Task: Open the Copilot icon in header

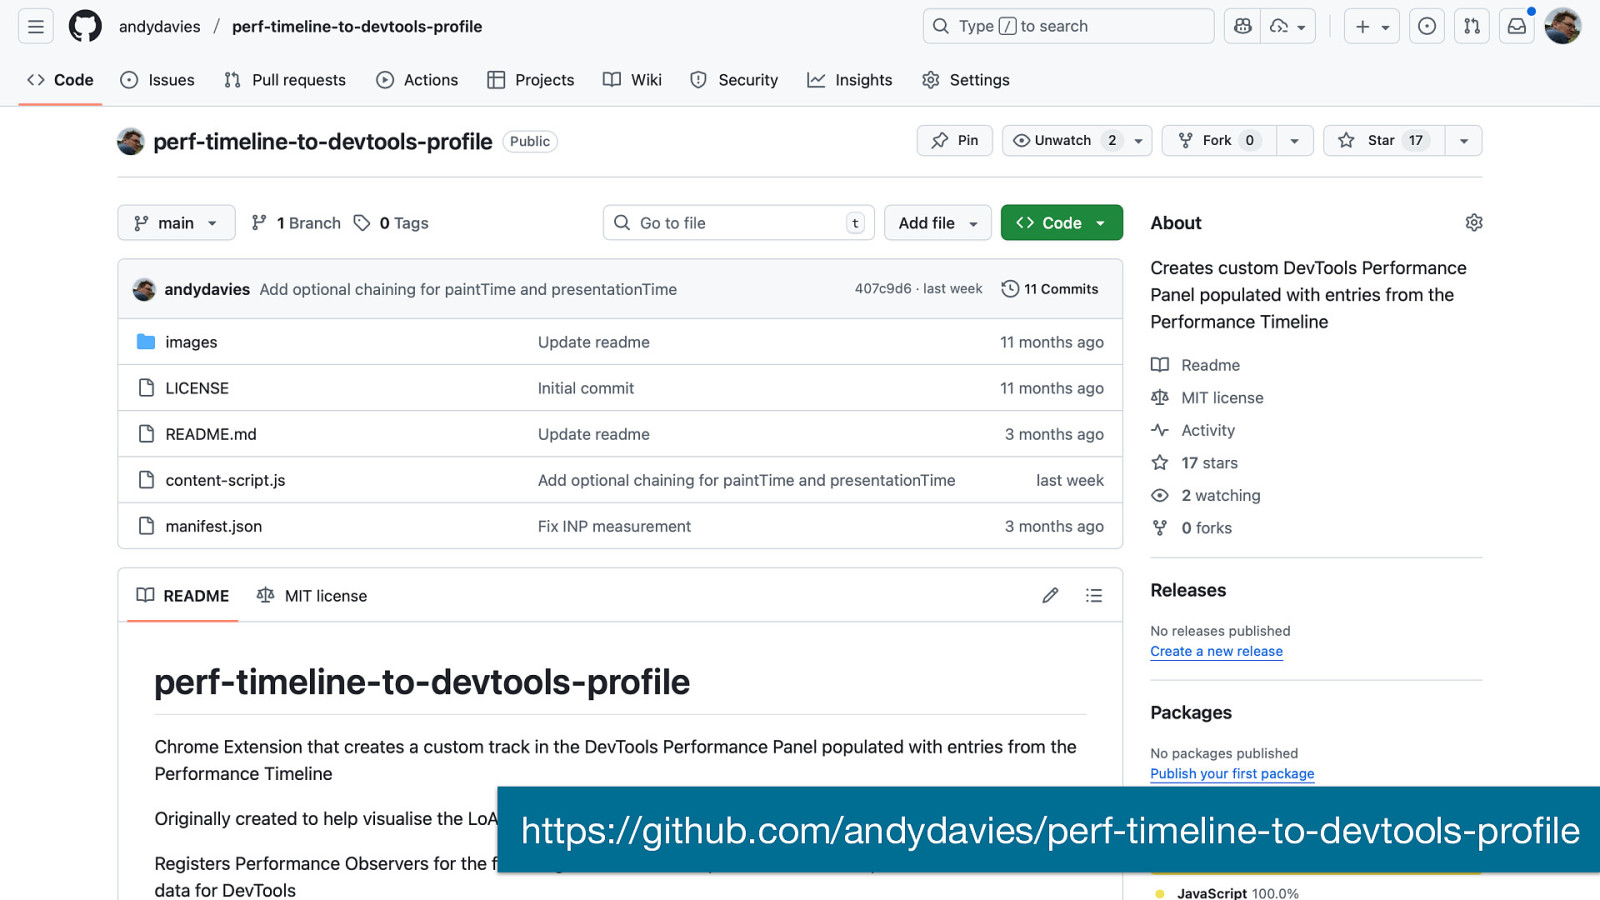Action: pos(1243,26)
